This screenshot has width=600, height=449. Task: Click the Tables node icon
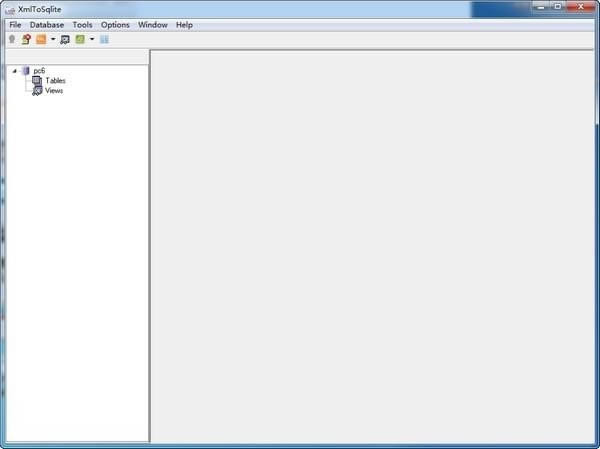[37, 80]
